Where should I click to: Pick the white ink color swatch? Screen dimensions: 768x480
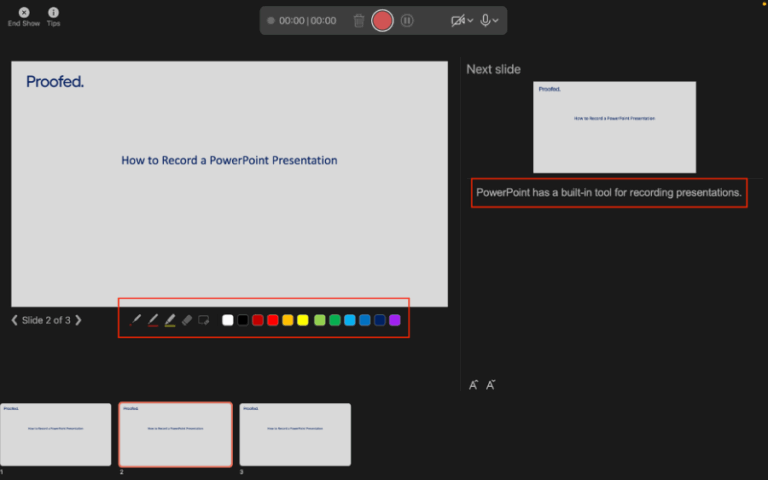[228, 320]
